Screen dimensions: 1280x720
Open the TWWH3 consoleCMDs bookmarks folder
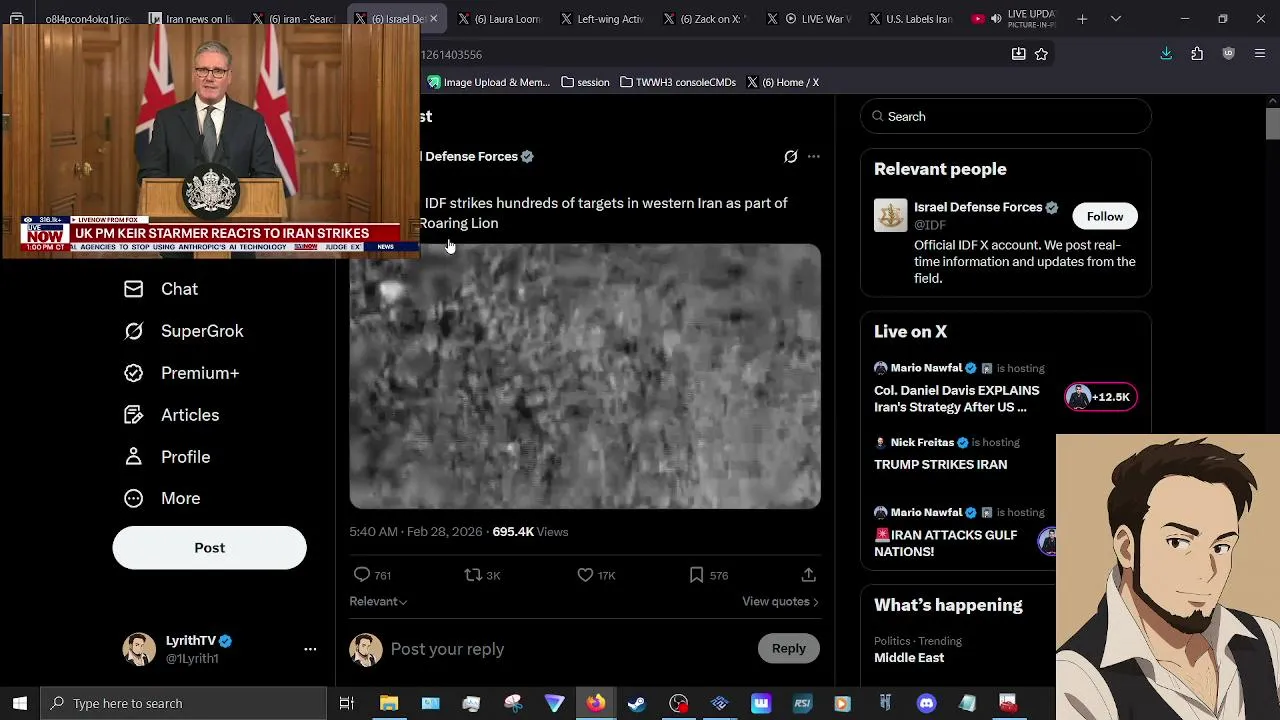pyautogui.click(x=678, y=82)
